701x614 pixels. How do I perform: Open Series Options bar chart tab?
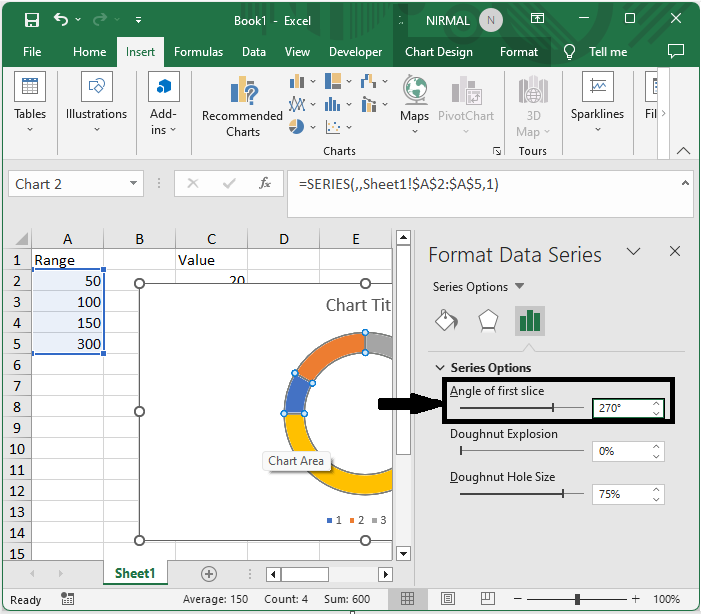pos(530,320)
